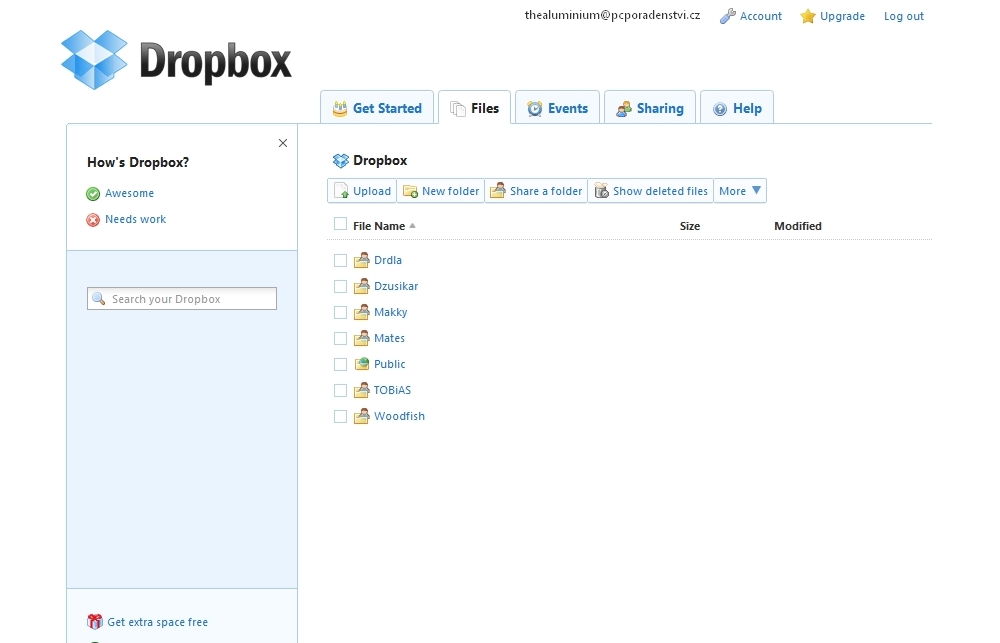Open the Woodfish folder link

click(399, 417)
